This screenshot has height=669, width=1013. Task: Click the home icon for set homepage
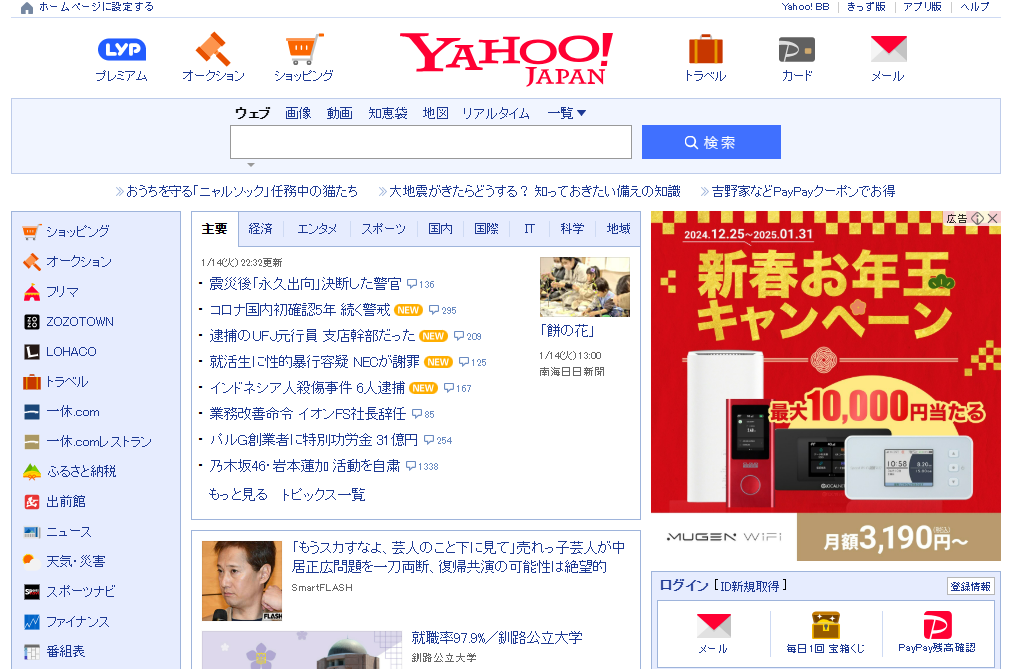tap(26, 8)
